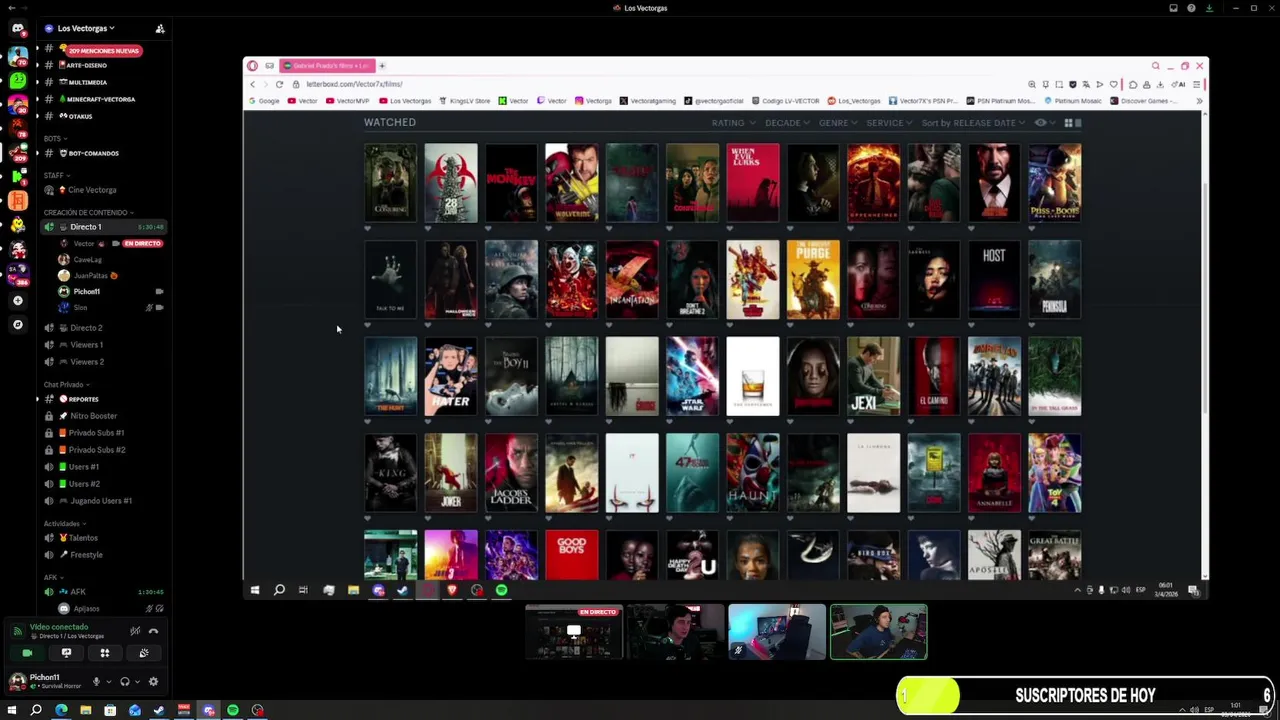Click Video conectado status text
Viewport: 1280px width, 720px height.
click(59, 627)
